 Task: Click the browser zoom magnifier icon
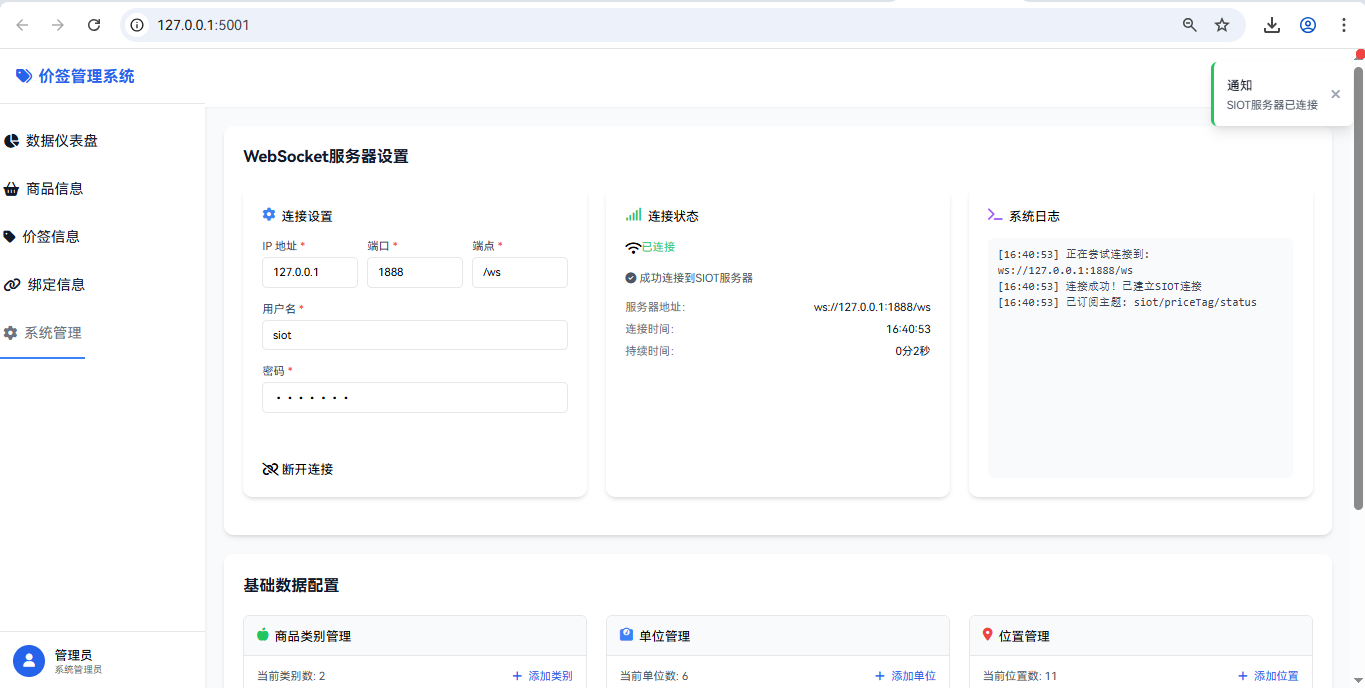click(1190, 25)
